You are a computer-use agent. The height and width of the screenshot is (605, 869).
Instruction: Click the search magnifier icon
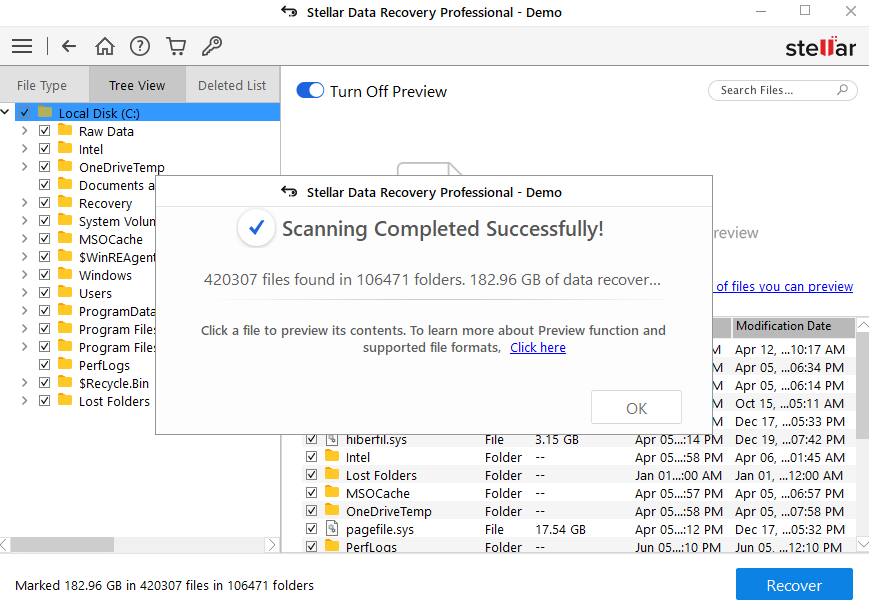[x=842, y=90]
